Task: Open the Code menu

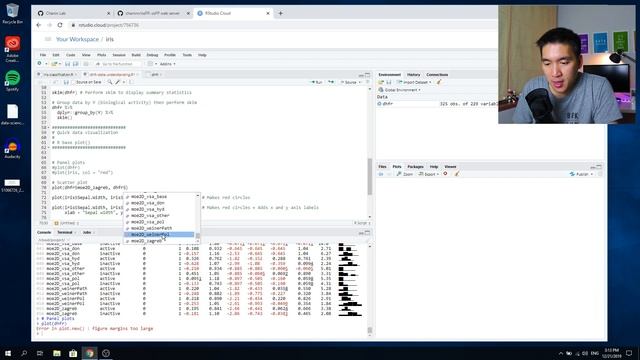Action: 71,55
